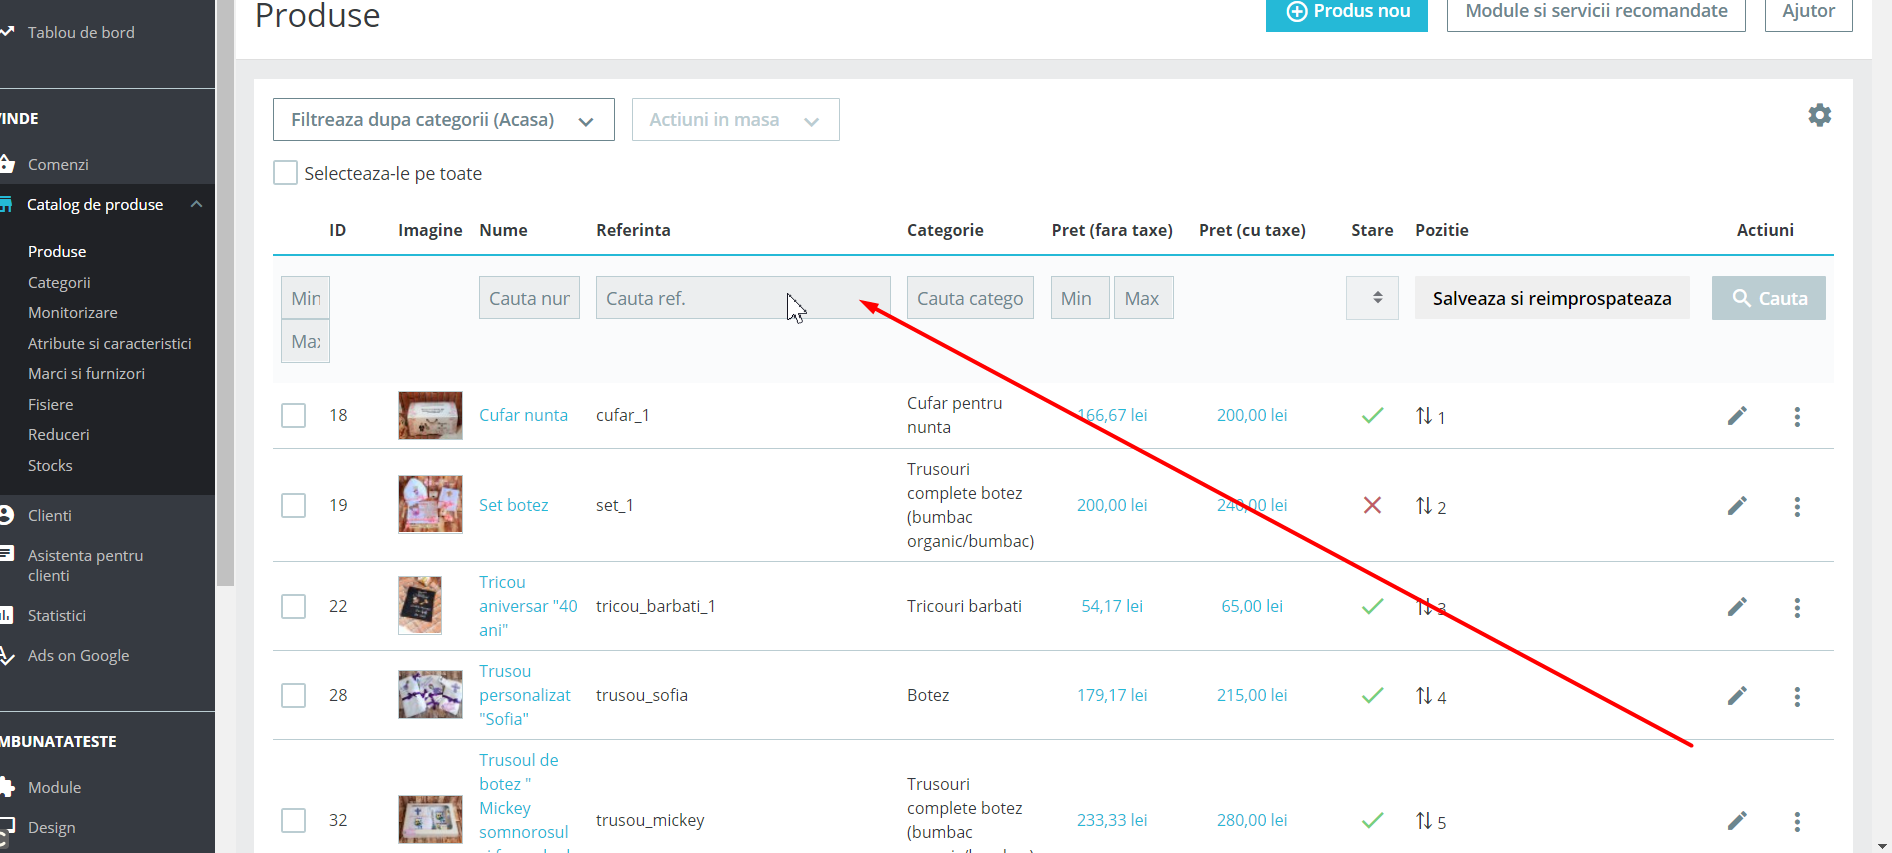Edit Tricou aniversar with pencil icon

1737,606
